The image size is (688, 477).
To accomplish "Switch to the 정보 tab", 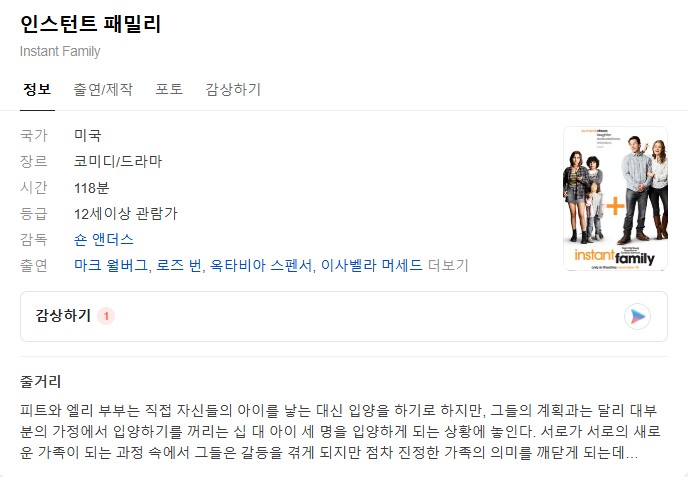I will coord(37,90).
